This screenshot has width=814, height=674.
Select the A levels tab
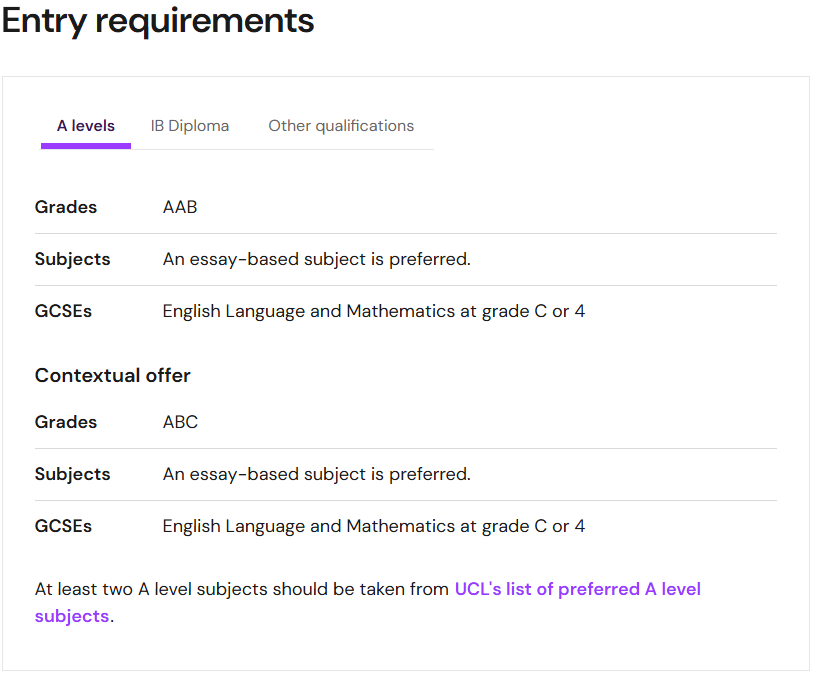[x=86, y=126]
